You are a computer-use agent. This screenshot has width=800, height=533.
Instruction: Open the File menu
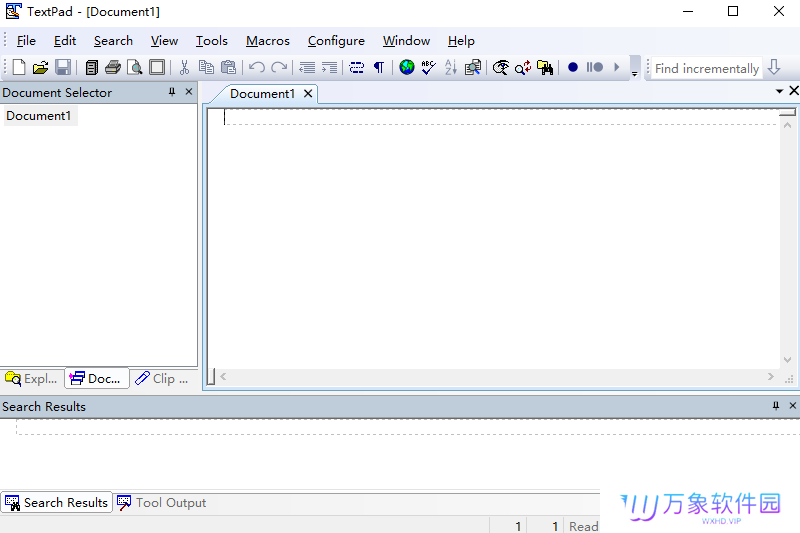26,41
